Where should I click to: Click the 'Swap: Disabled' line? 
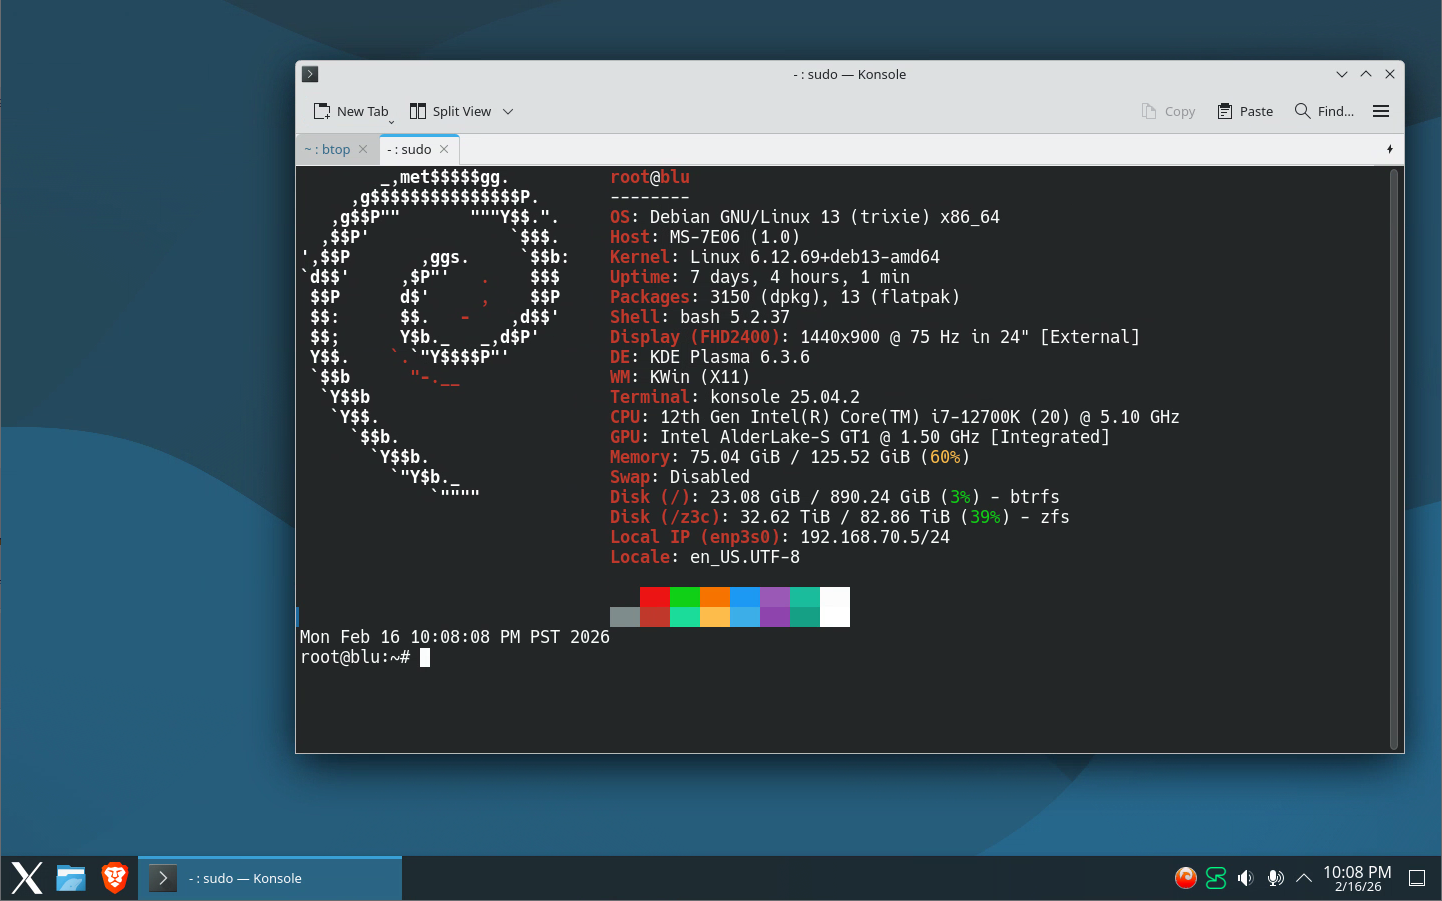(x=680, y=477)
